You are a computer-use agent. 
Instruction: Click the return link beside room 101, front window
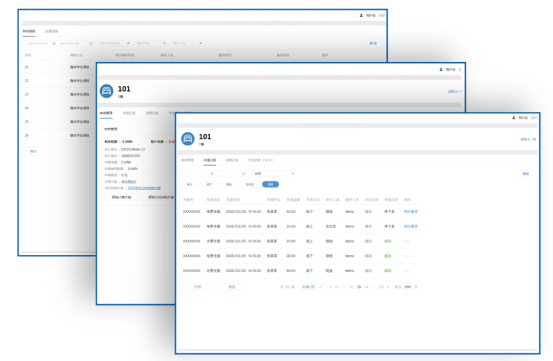tap(528, 139)
